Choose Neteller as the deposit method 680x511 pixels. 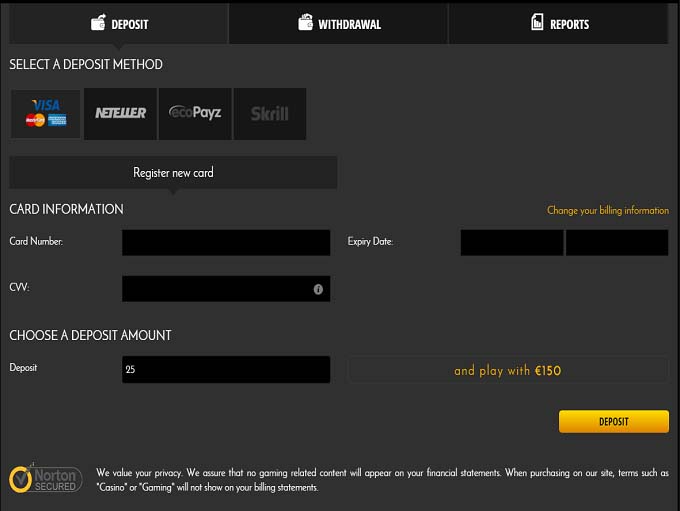[x=120, y=113]
